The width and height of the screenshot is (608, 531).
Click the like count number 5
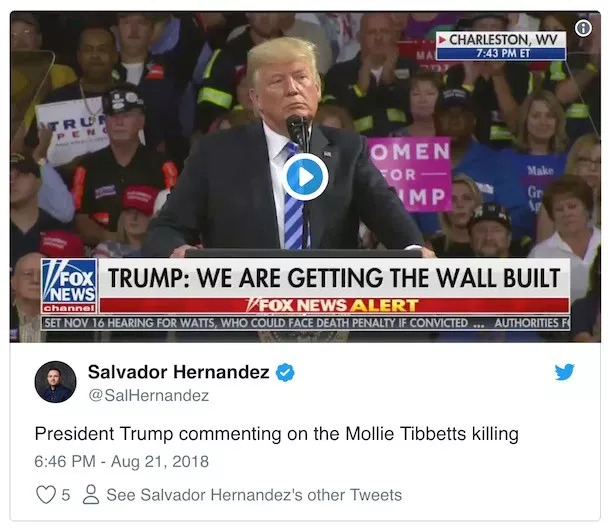tap(66, 495)
